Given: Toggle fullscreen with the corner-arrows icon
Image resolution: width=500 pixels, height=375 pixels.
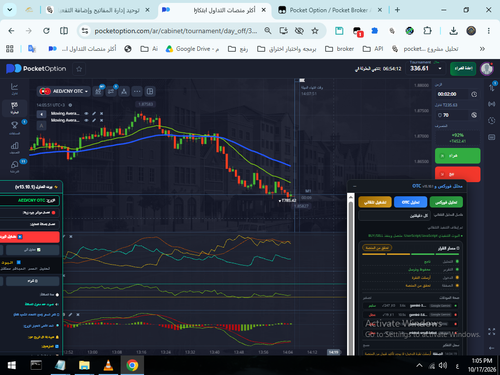Looking at the screenshot, I should 492,332.
